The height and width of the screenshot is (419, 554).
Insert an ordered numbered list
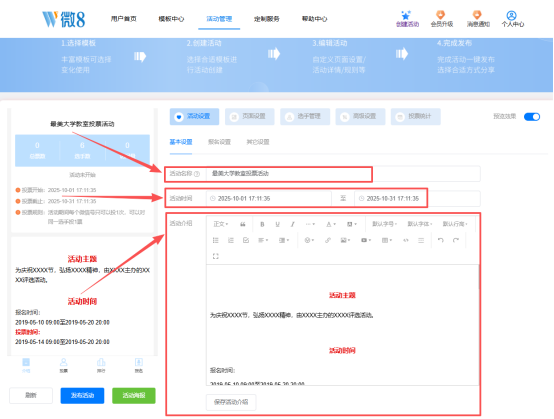click(231, 240)
